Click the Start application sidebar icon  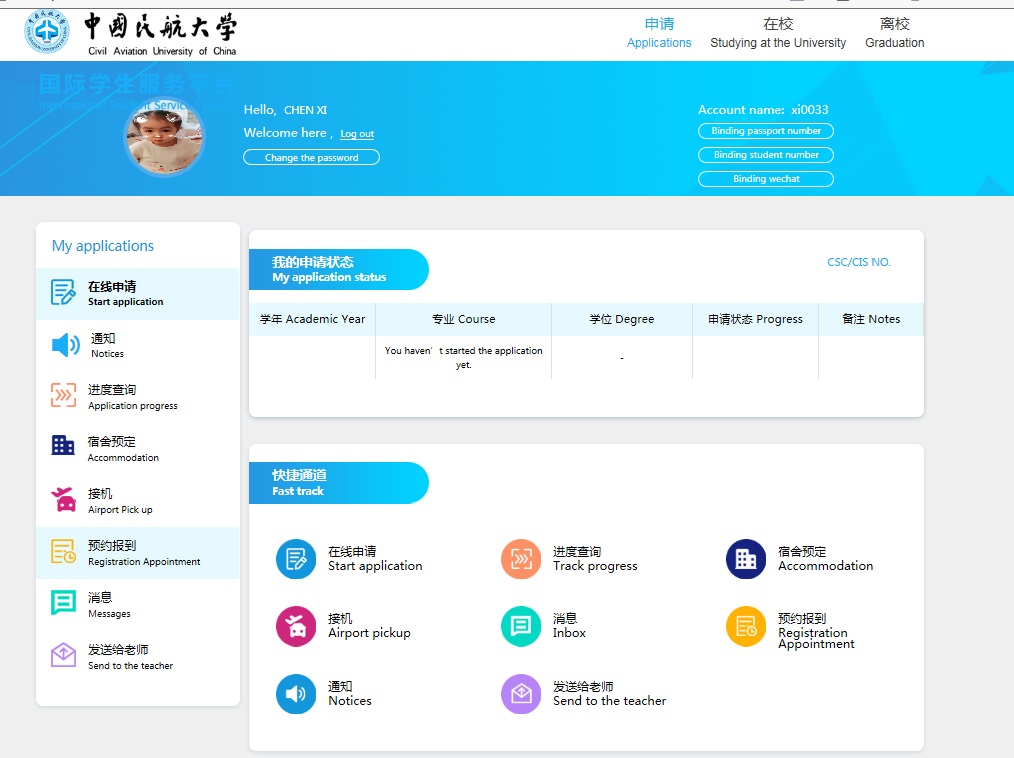click(63, 293)
